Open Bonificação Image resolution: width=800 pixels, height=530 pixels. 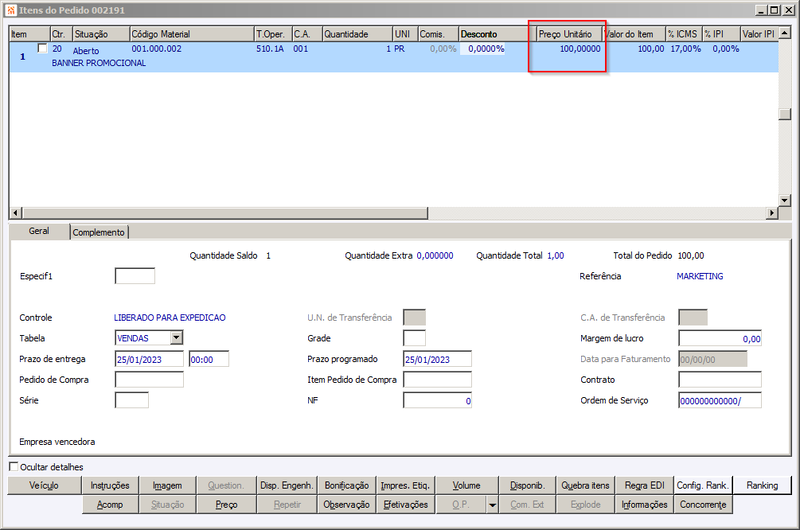(x=347, y=486)
